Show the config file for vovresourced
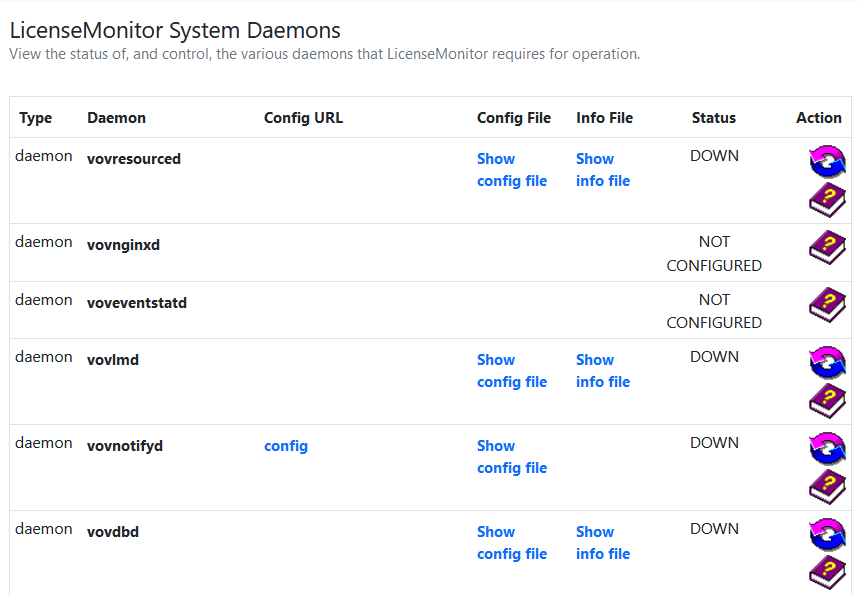Viewport: 859px width, 595px height. point(511,170)
